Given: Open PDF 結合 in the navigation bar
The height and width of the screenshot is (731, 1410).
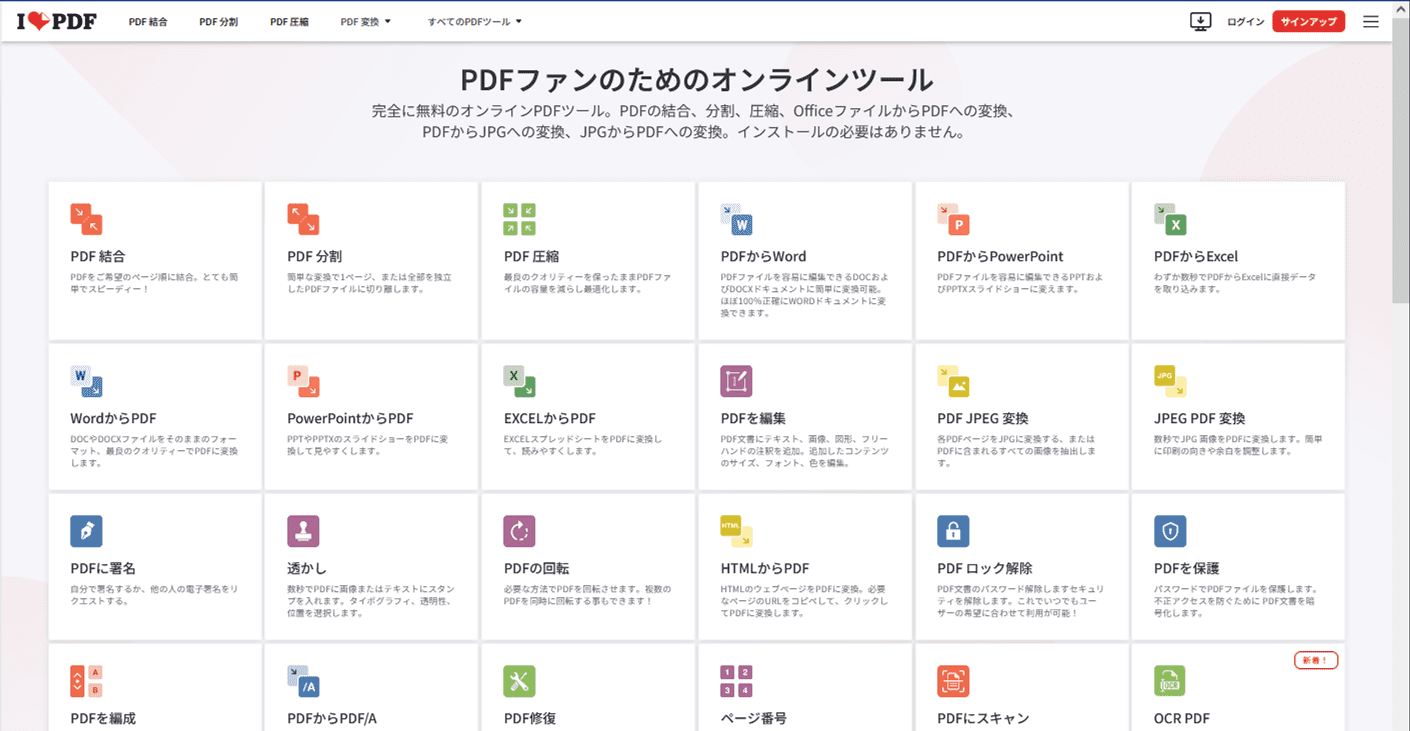Looking at the screenshot, I should pyautogui.click(x=148, y=22).
